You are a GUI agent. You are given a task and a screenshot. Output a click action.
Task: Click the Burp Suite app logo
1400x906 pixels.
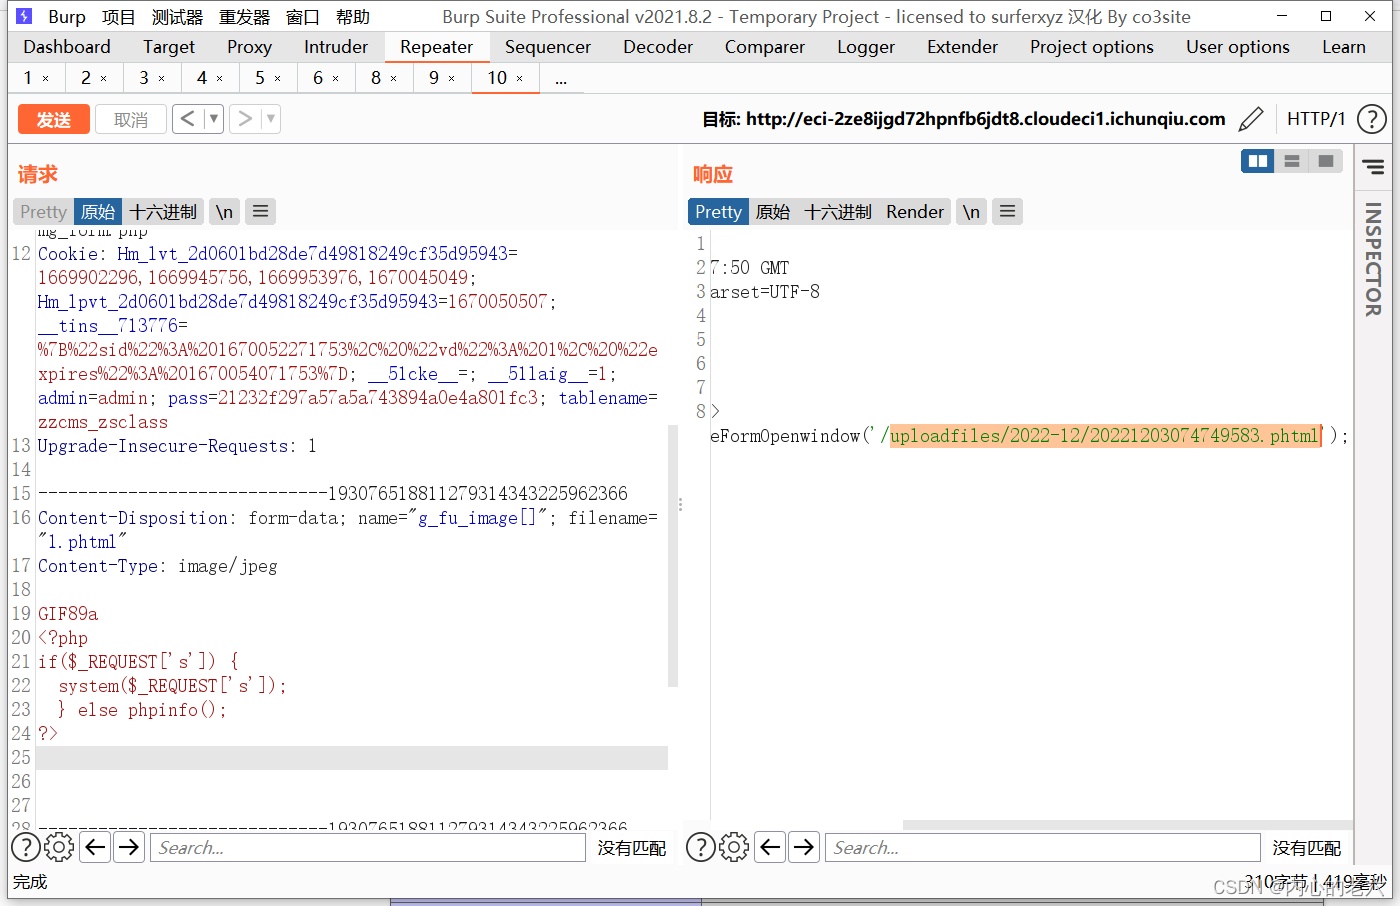pyautogui.click(x=25, y=16)
